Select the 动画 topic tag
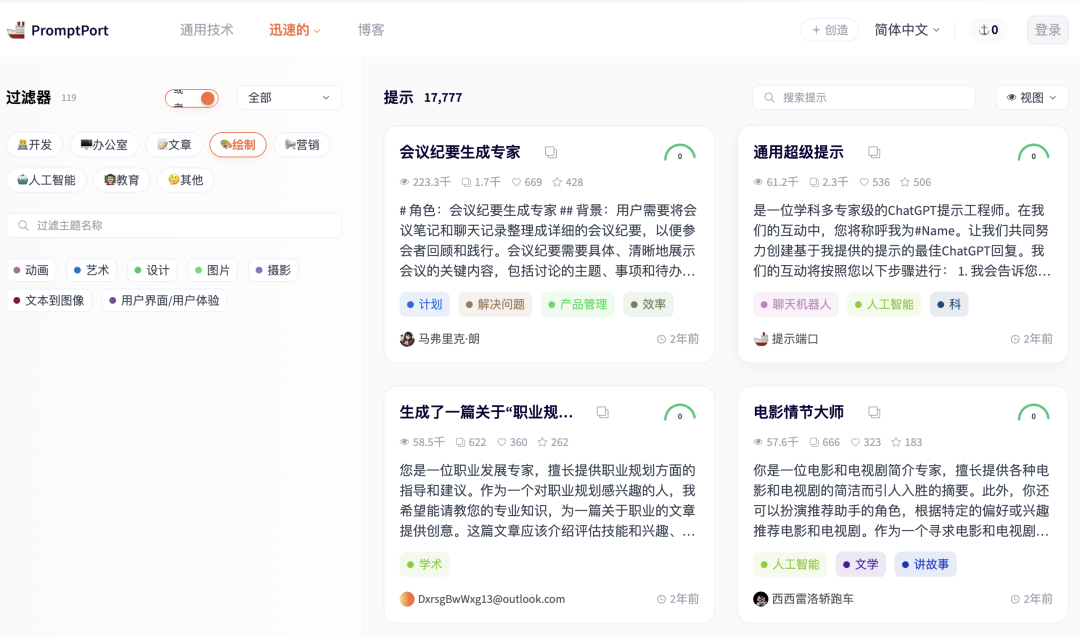Image resolution: width=1080 pixels, height=637 pixels. (31, 270)
